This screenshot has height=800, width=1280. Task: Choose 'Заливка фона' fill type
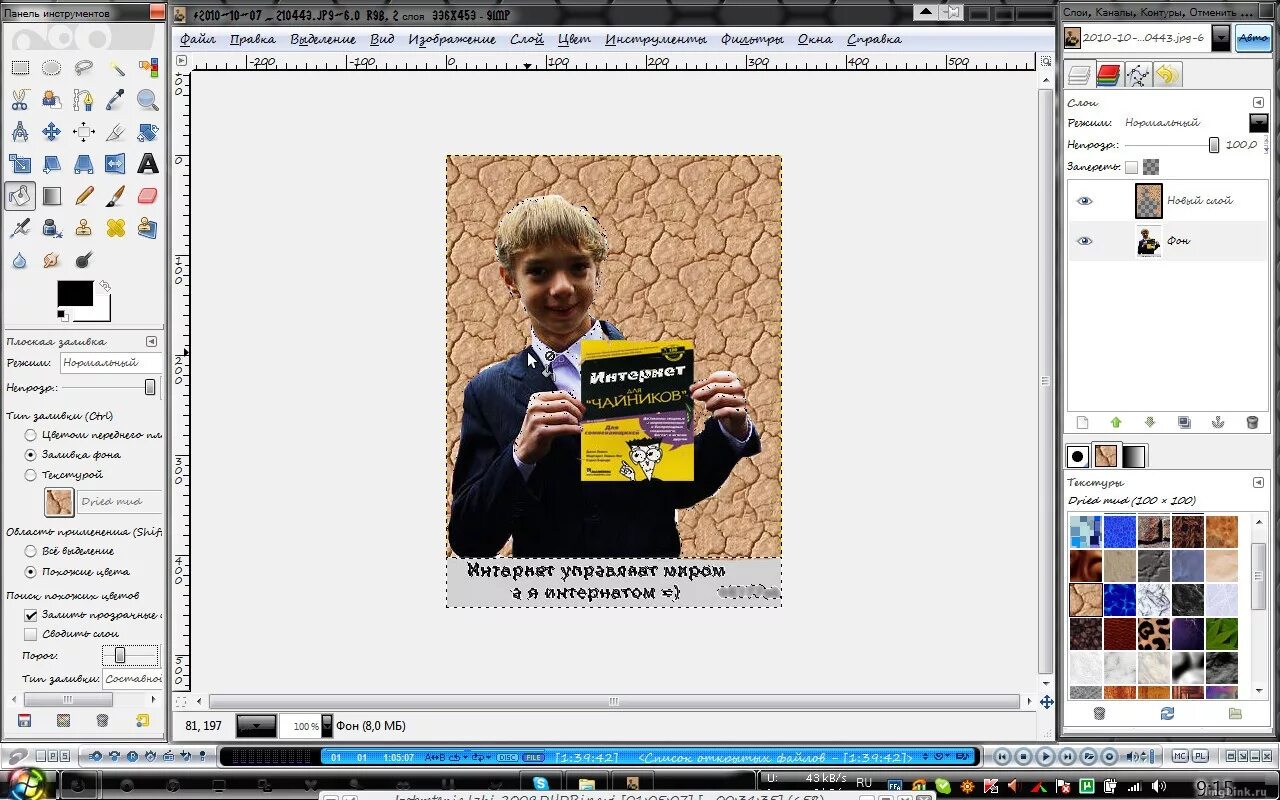coord(31,454)
